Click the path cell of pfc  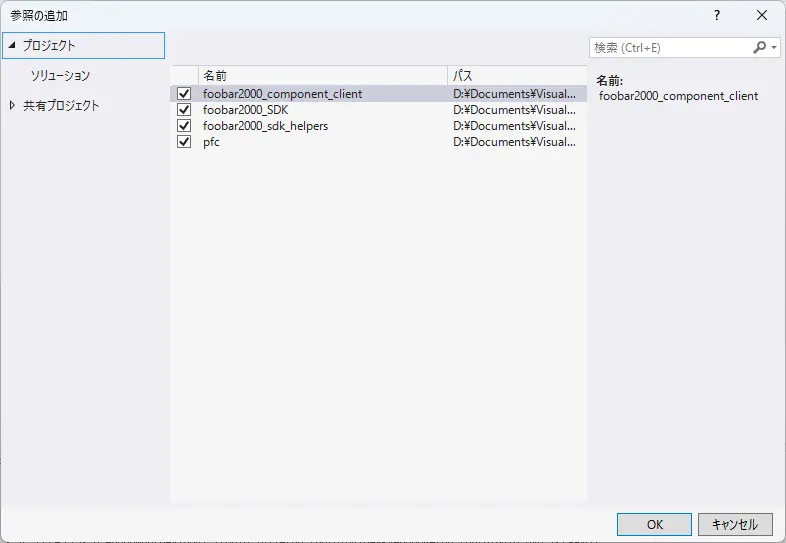click(x=515, y=142)
